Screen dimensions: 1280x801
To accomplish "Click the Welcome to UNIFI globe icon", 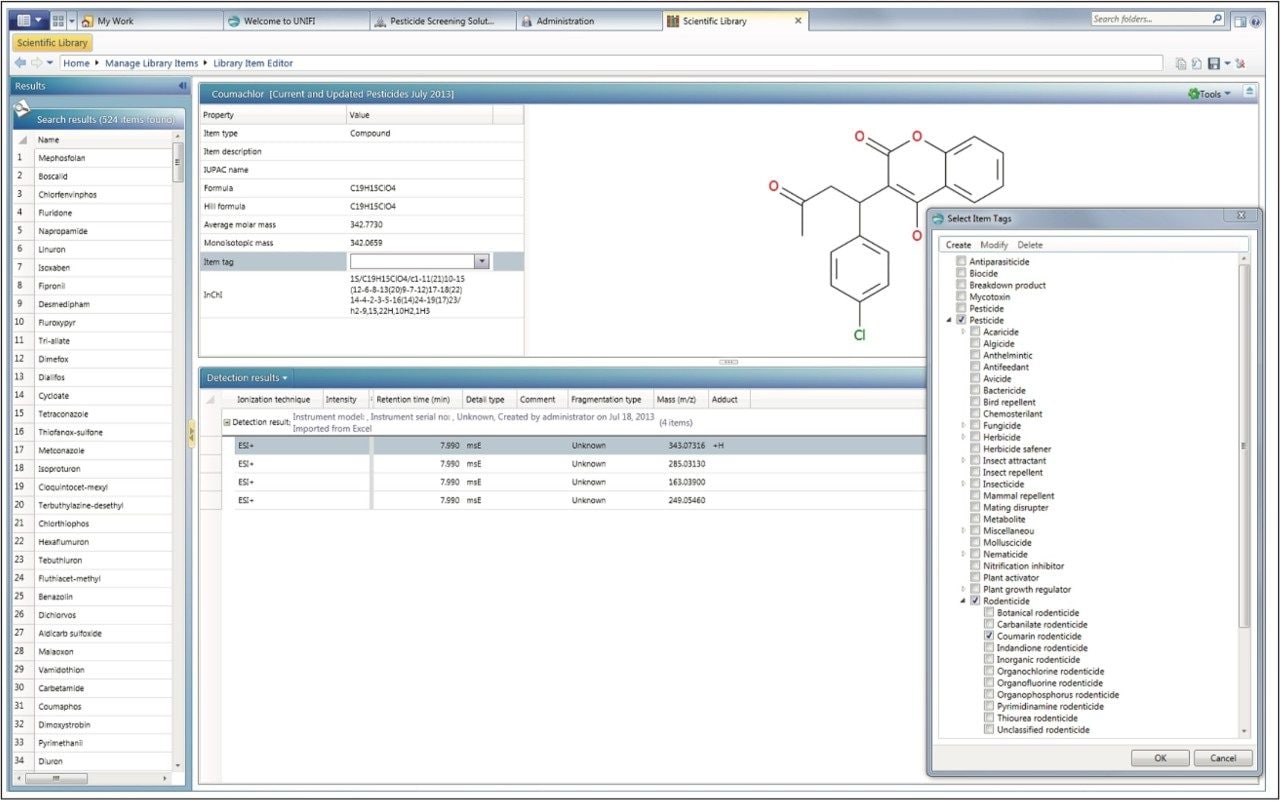I will [234, 21].
